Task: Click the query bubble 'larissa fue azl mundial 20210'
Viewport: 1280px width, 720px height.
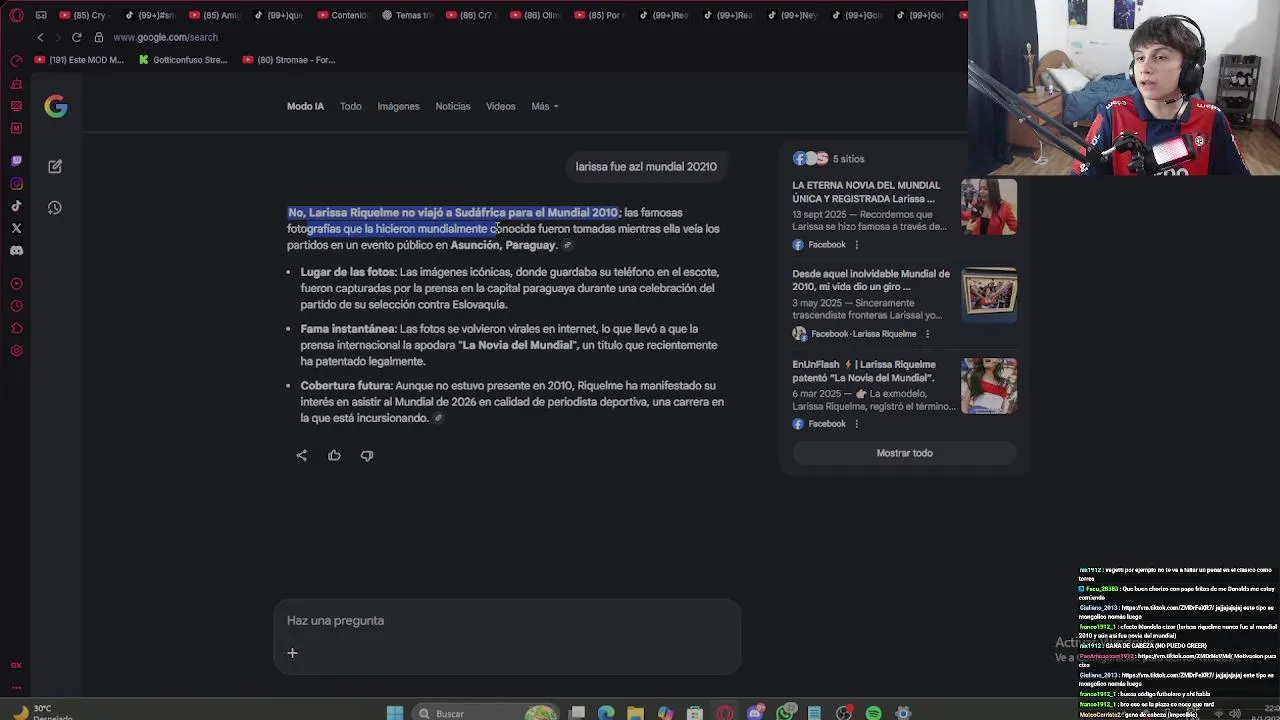Action: [646, 167]
